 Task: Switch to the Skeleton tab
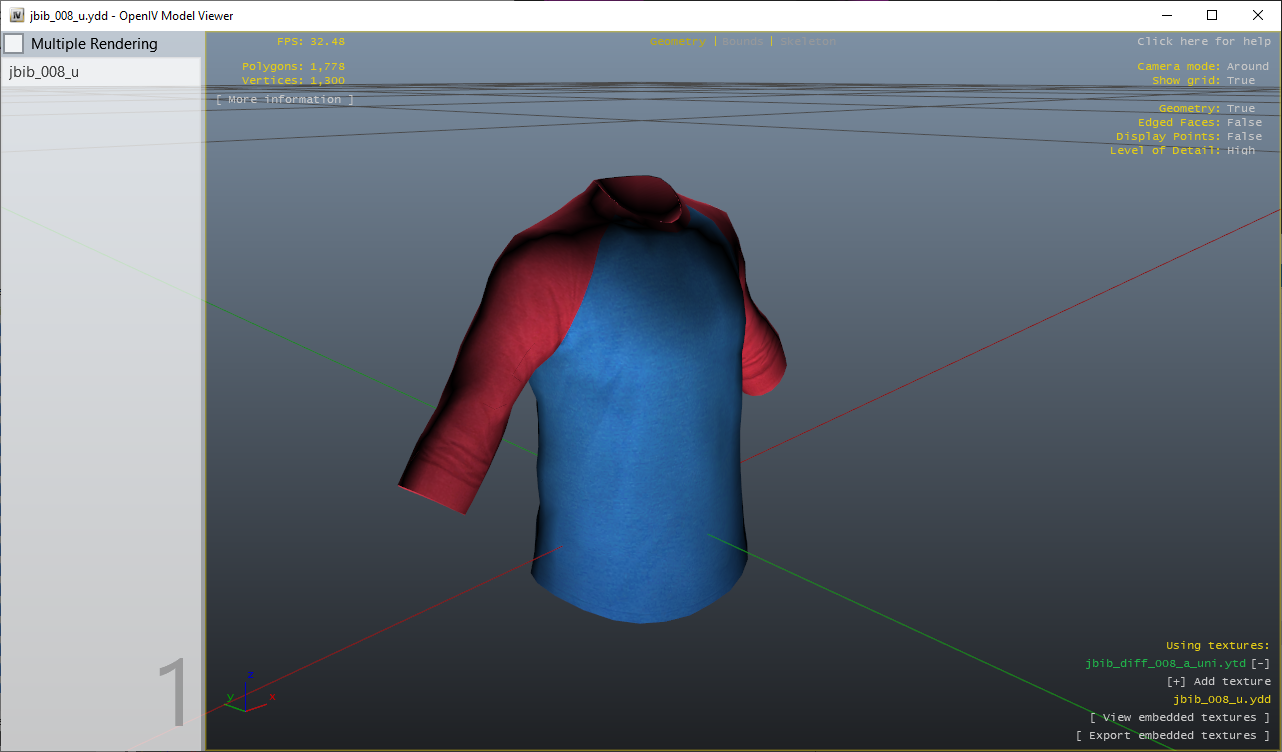806,41
